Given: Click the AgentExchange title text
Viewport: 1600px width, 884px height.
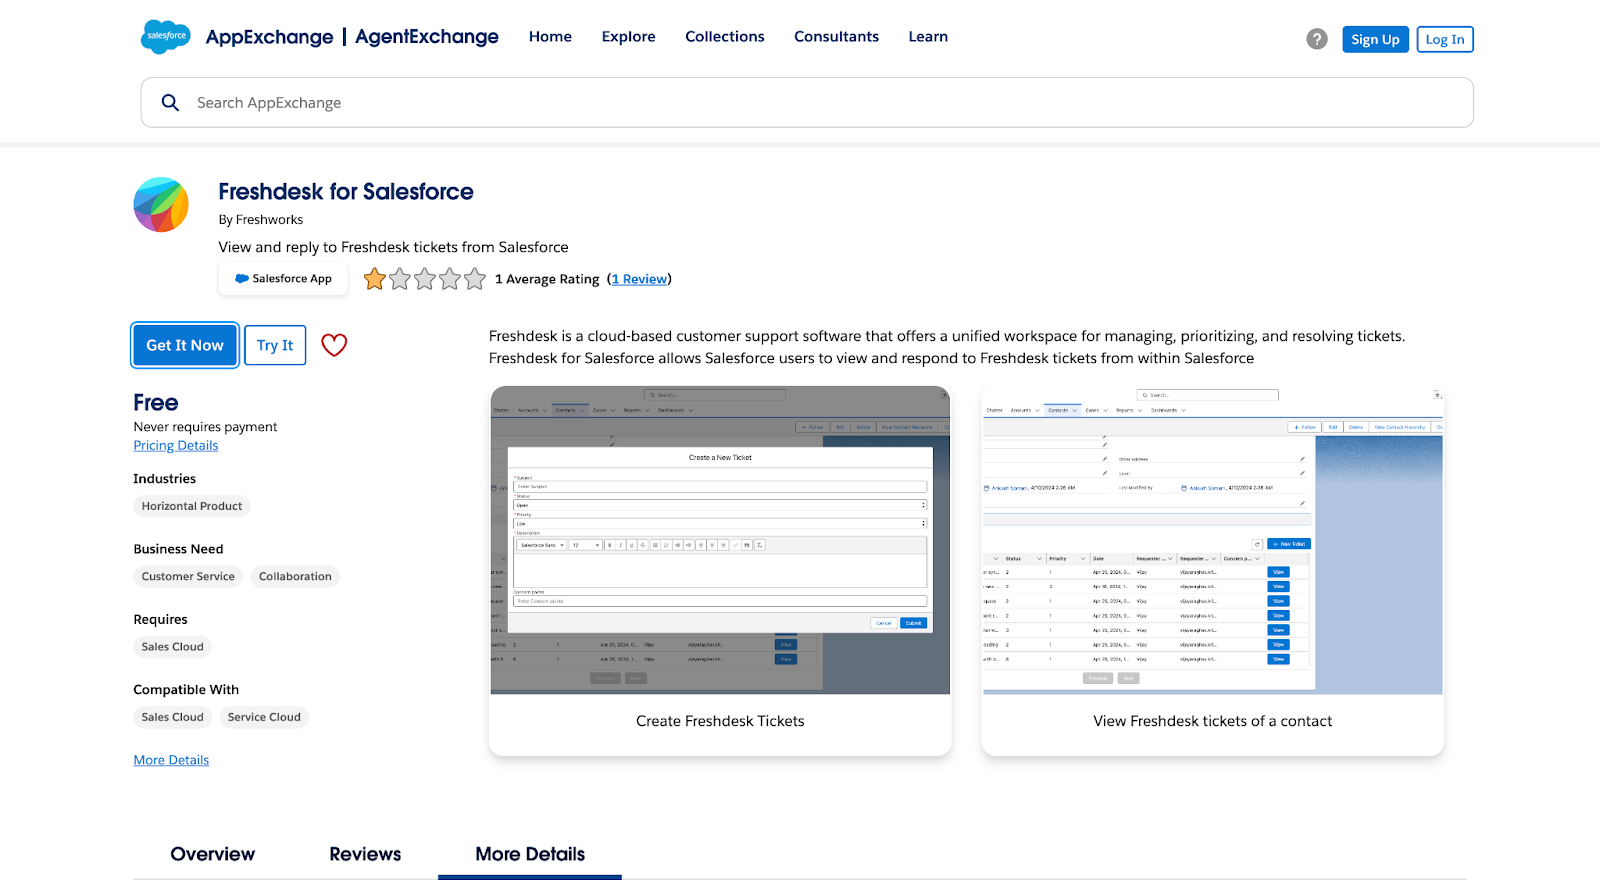Looking at the screenshot, I should (426, 37).
